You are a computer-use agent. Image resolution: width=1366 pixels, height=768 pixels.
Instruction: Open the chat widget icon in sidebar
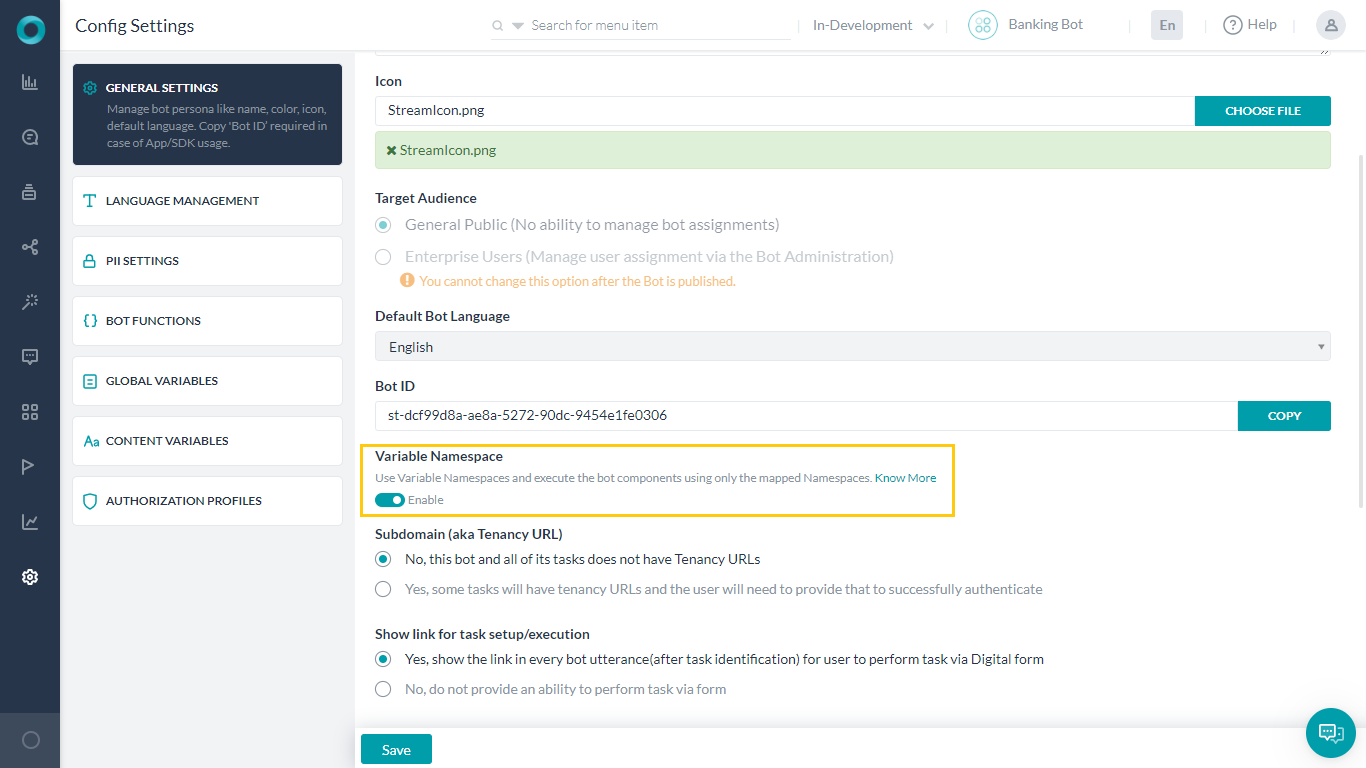point(29,357)
